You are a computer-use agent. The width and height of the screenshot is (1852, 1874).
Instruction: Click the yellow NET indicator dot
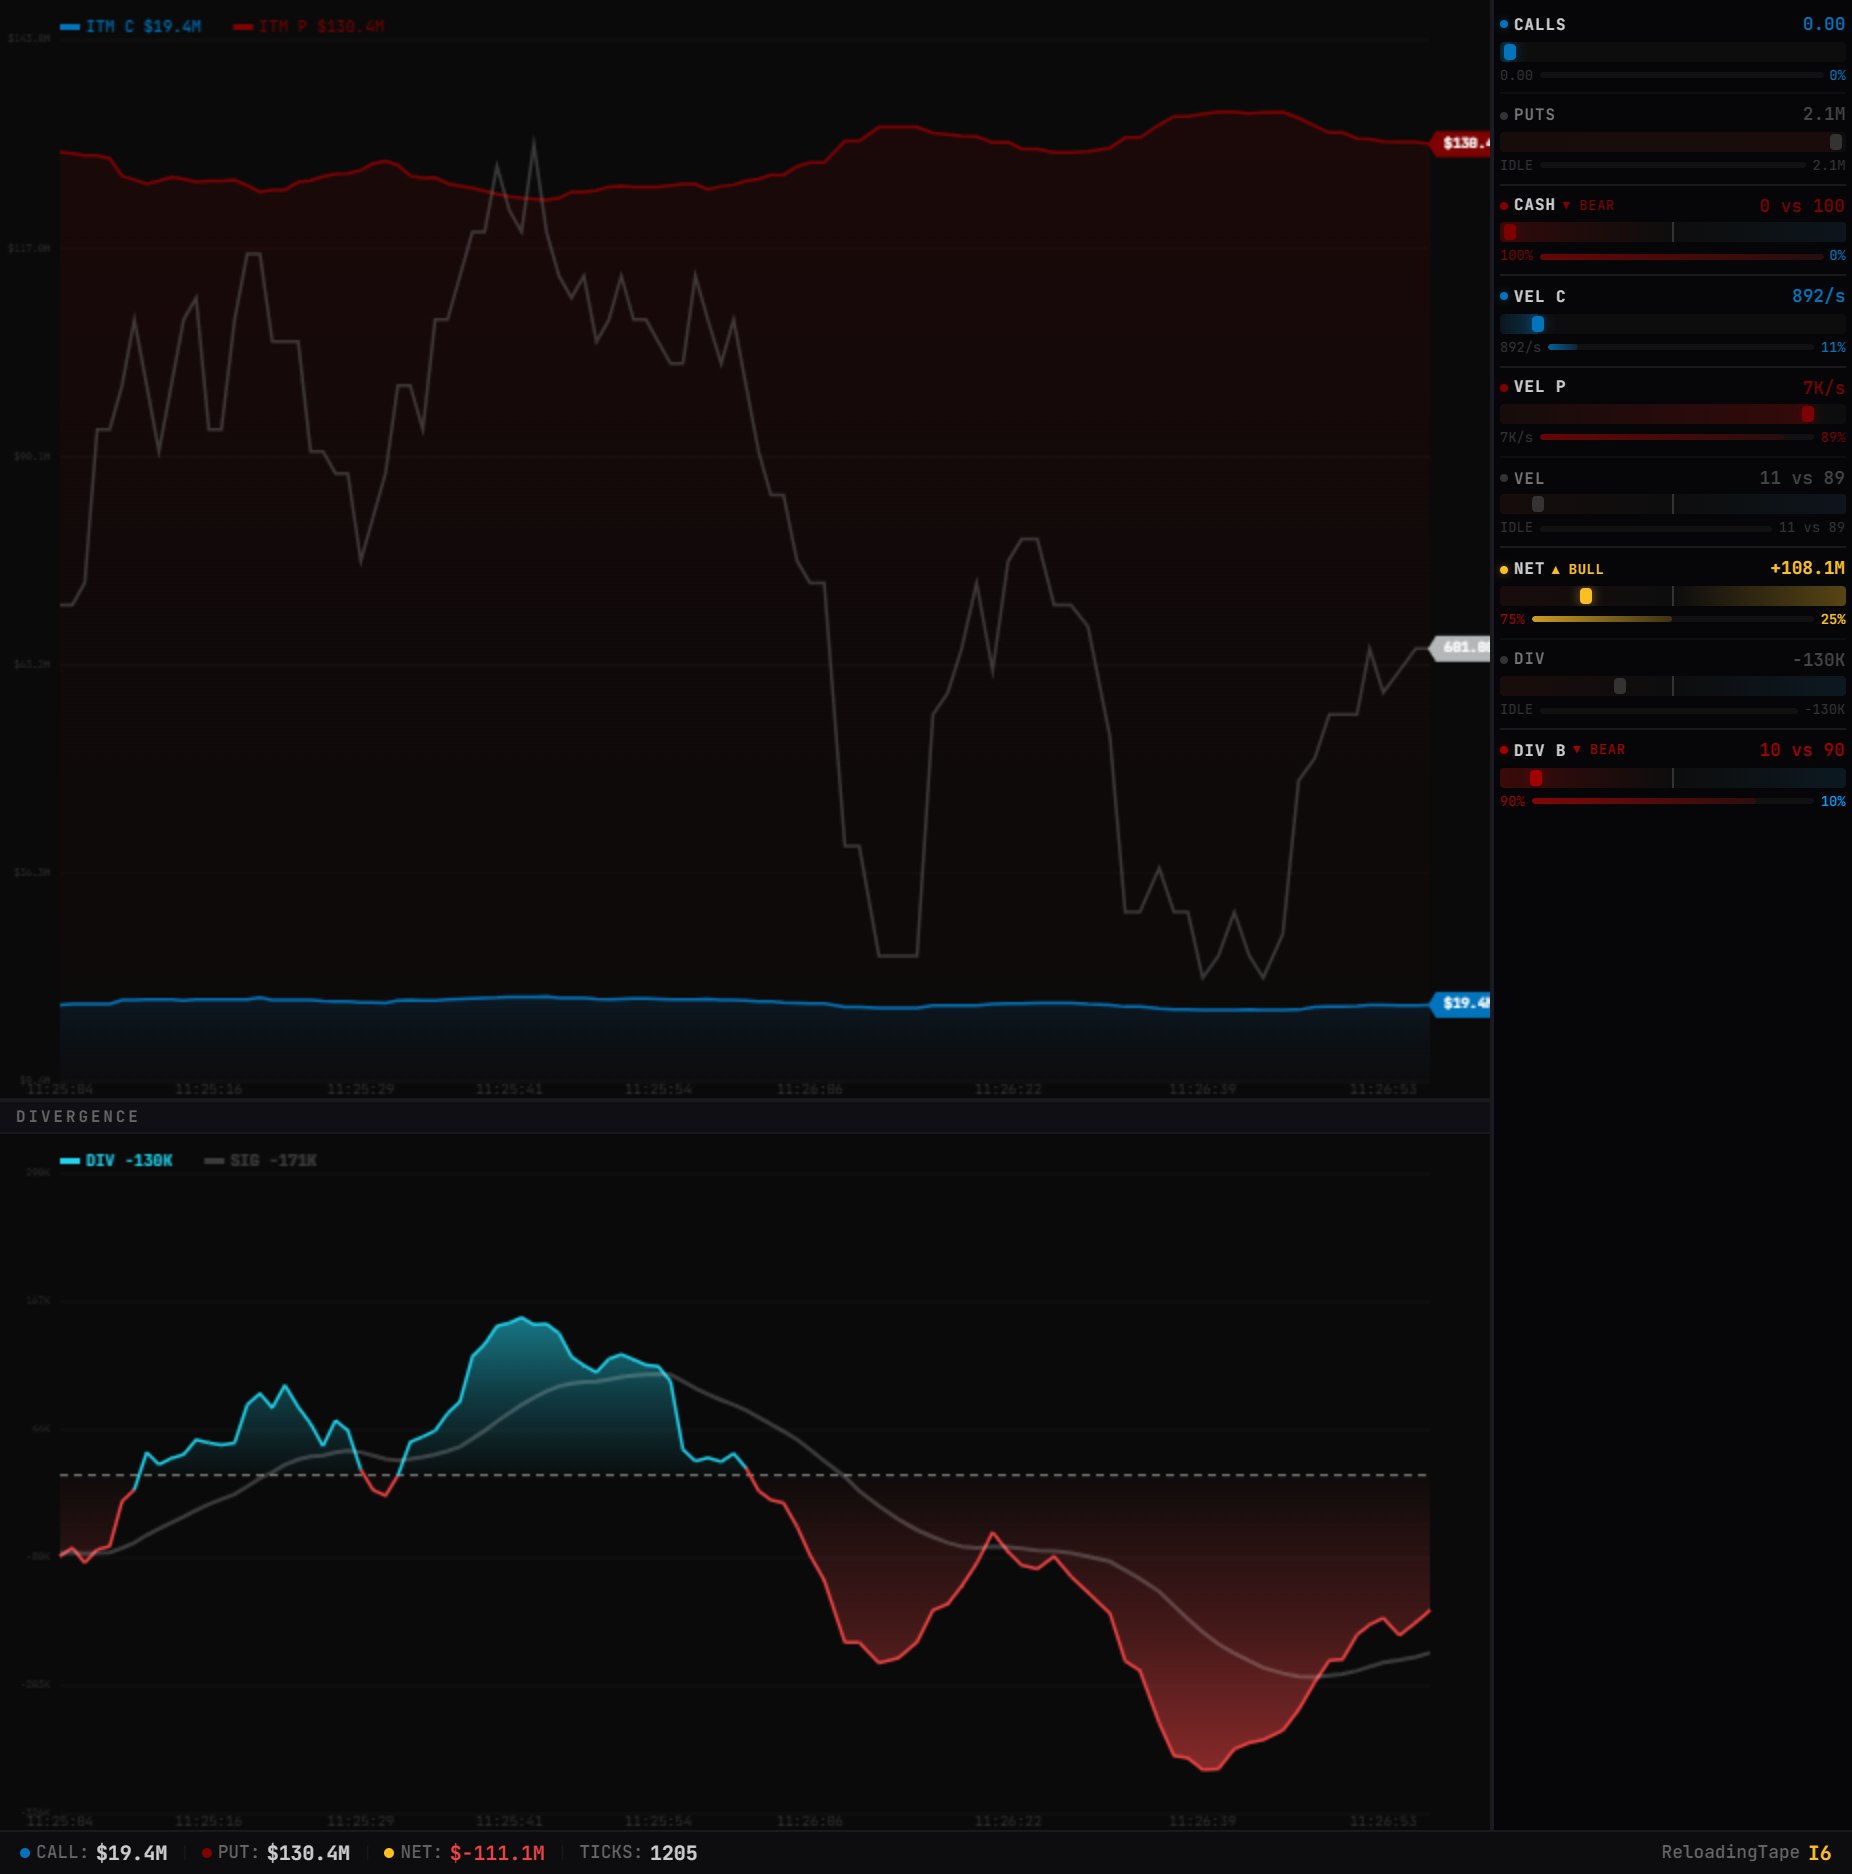[1504, 568]
